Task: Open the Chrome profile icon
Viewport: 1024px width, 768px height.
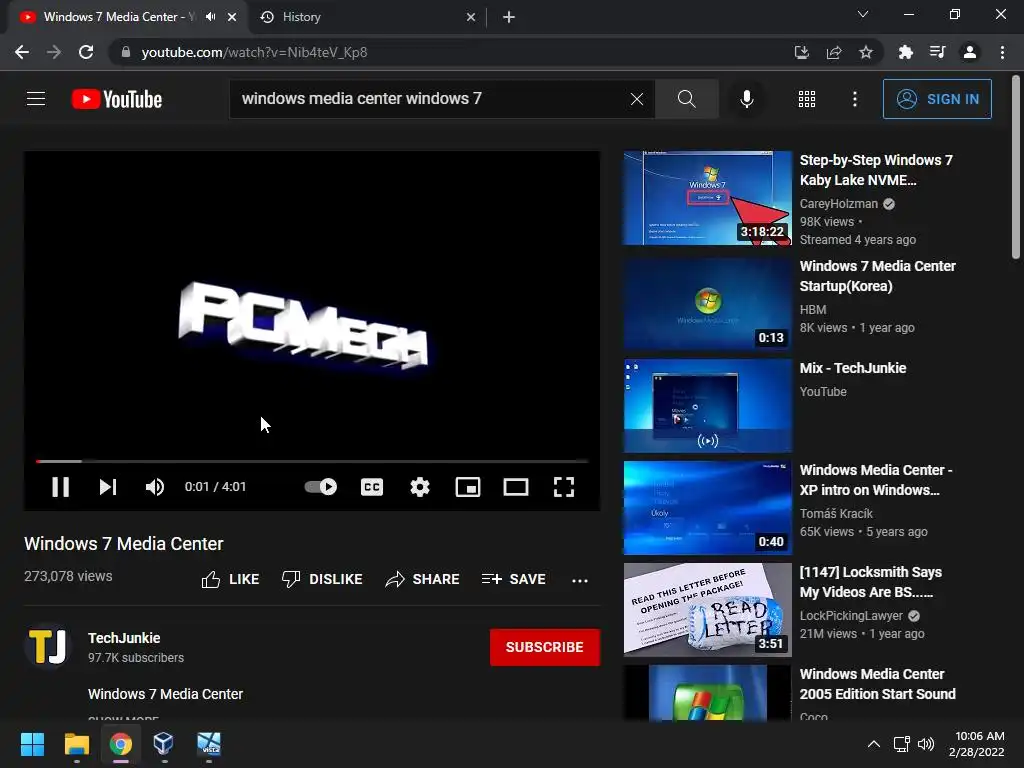Action: tap(969, 52)
